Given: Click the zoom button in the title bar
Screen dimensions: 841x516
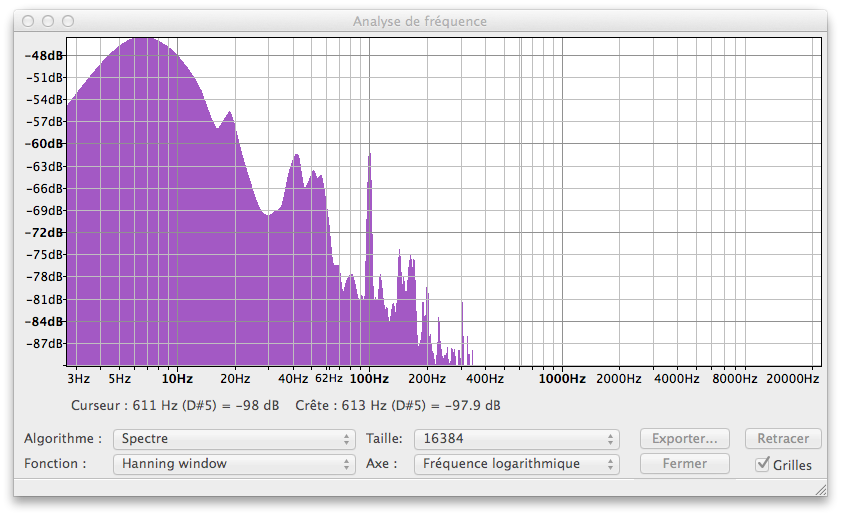Looking at the screenshot, I should (x=68, y=21).
